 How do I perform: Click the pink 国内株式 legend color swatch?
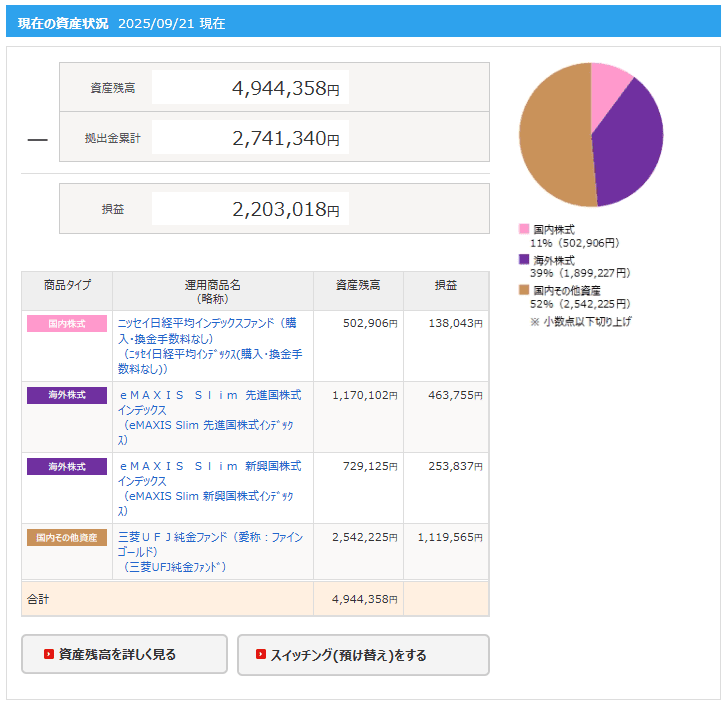coord(524,229)
